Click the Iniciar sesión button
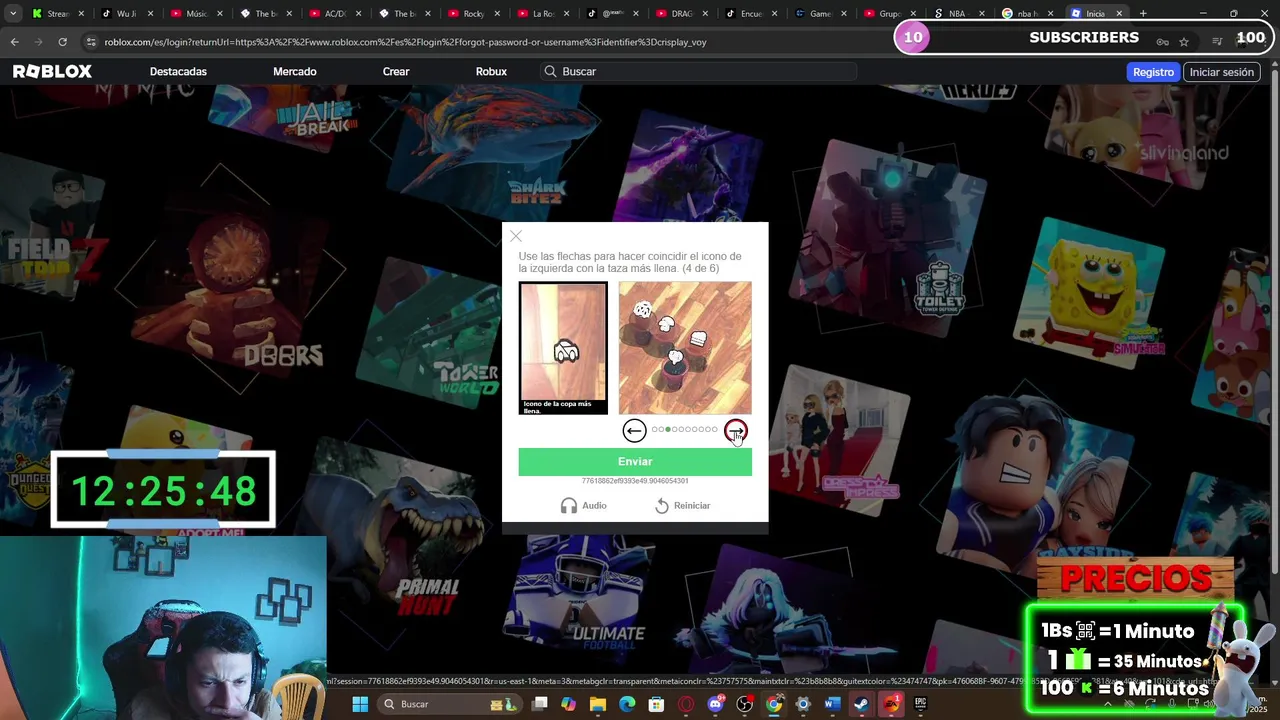The height and width of the screenshot is (720, 1280). [1221, 72]
